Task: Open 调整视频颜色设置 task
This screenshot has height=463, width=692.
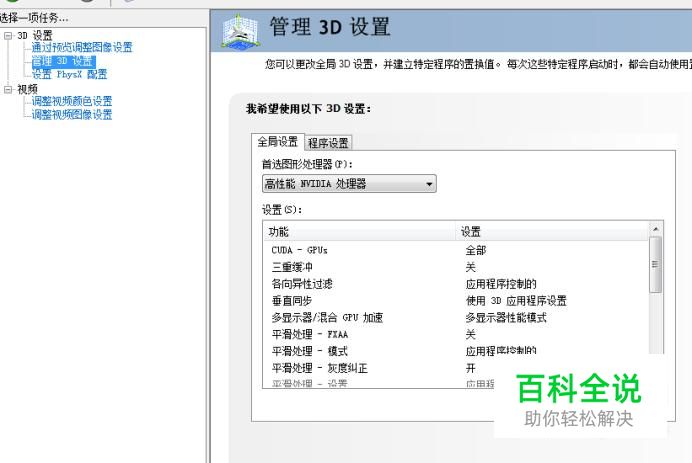Action: click(x=72, y=101)
